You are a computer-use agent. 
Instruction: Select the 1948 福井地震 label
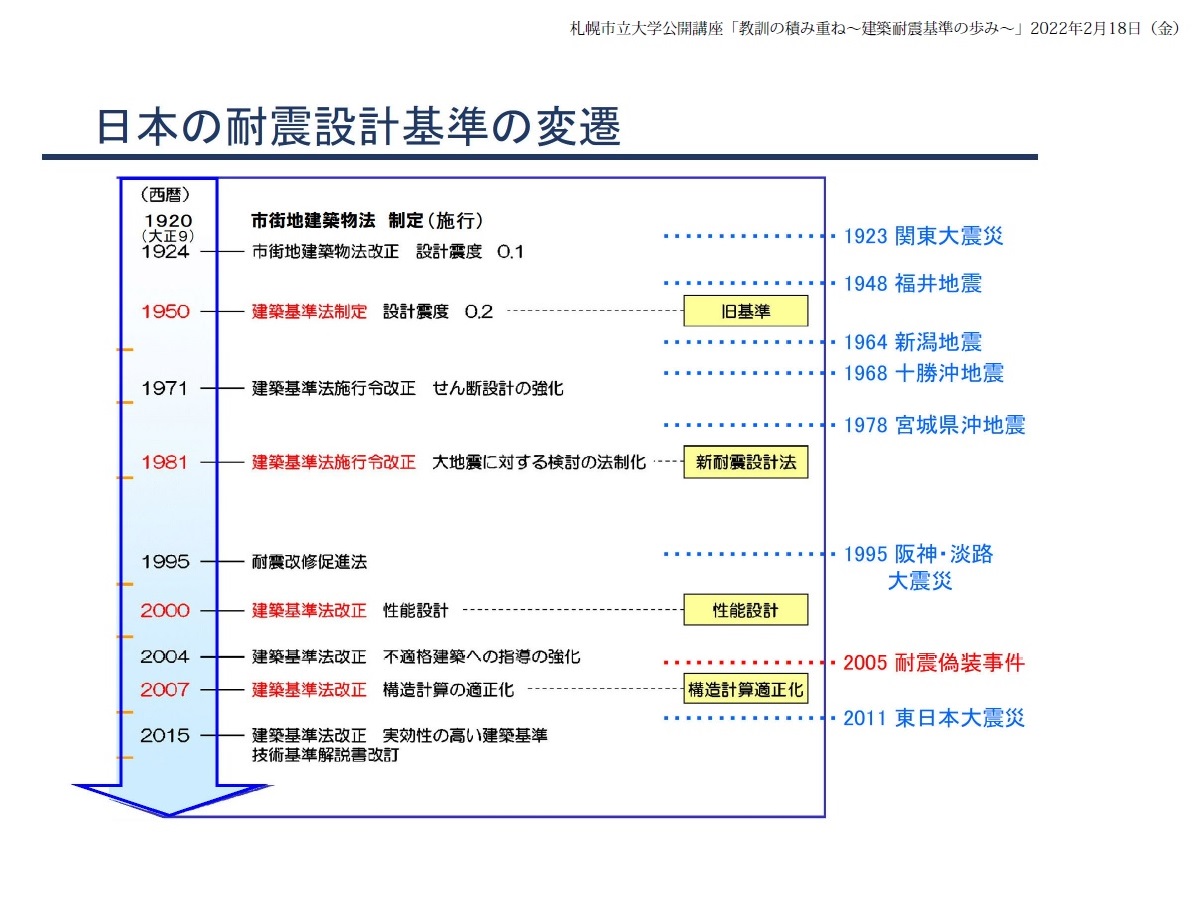point(912,284)
